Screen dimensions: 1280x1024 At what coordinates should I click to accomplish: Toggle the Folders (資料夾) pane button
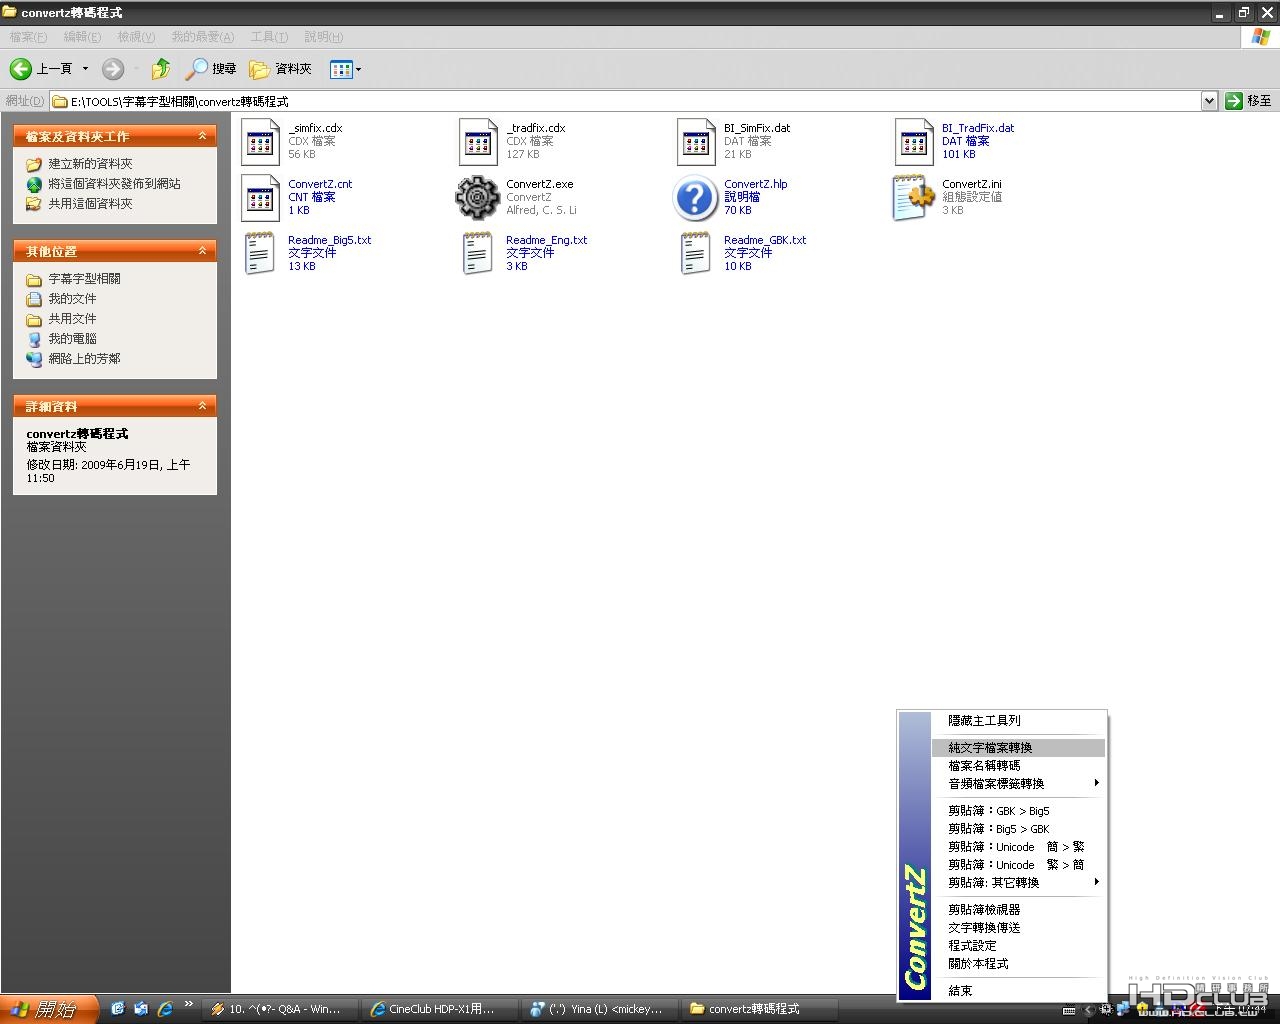point(281,68)
